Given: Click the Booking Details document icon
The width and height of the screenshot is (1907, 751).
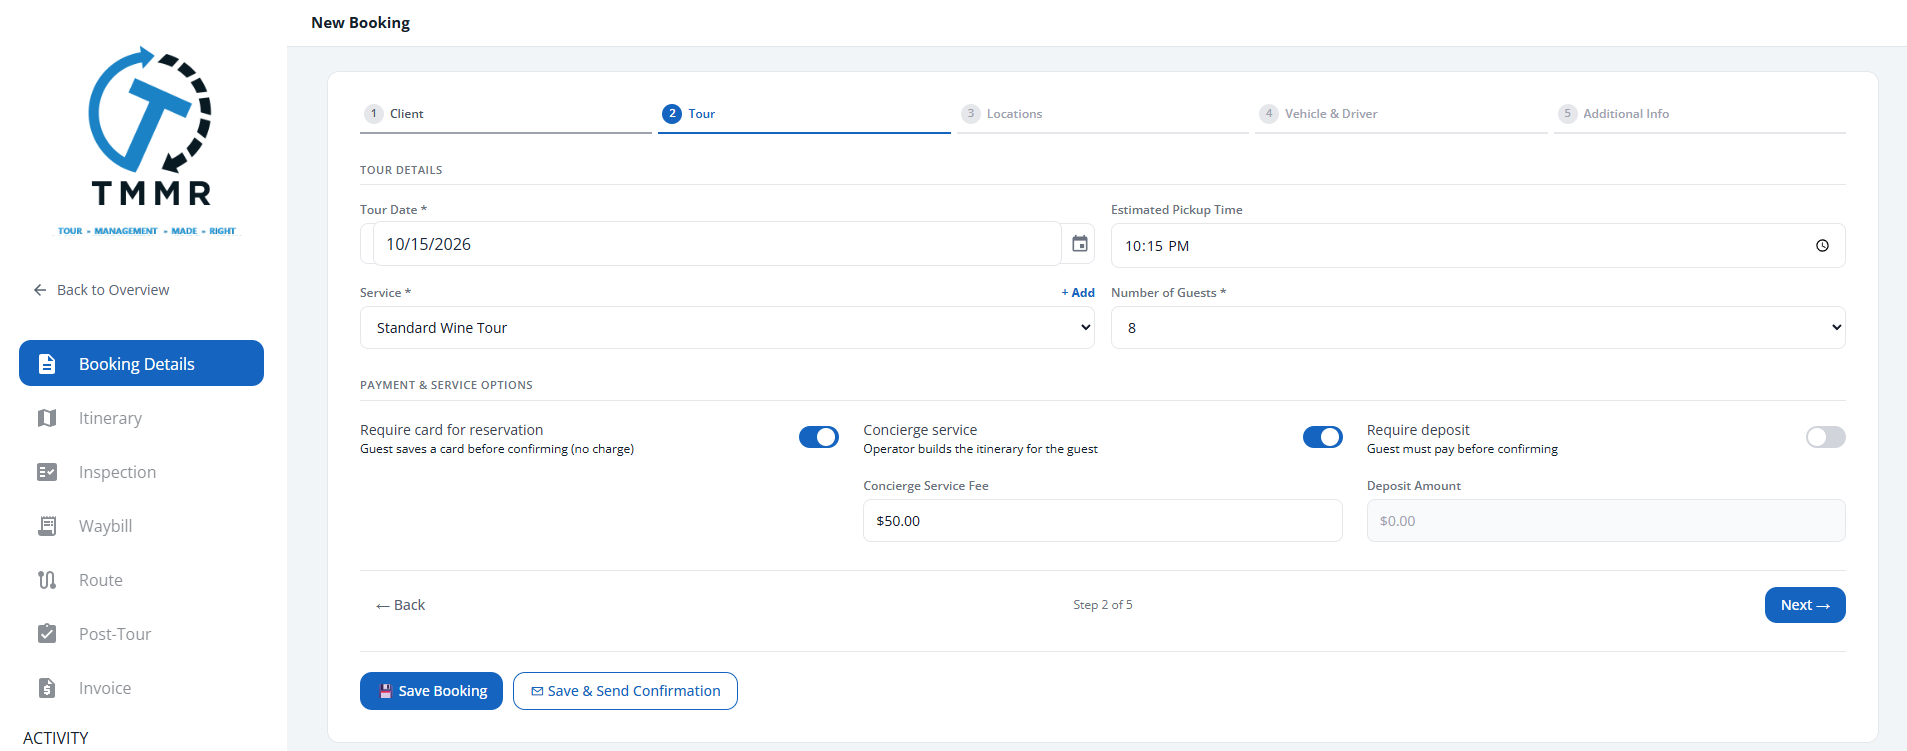Looking at the screenshot, I should tap(47, 364).
